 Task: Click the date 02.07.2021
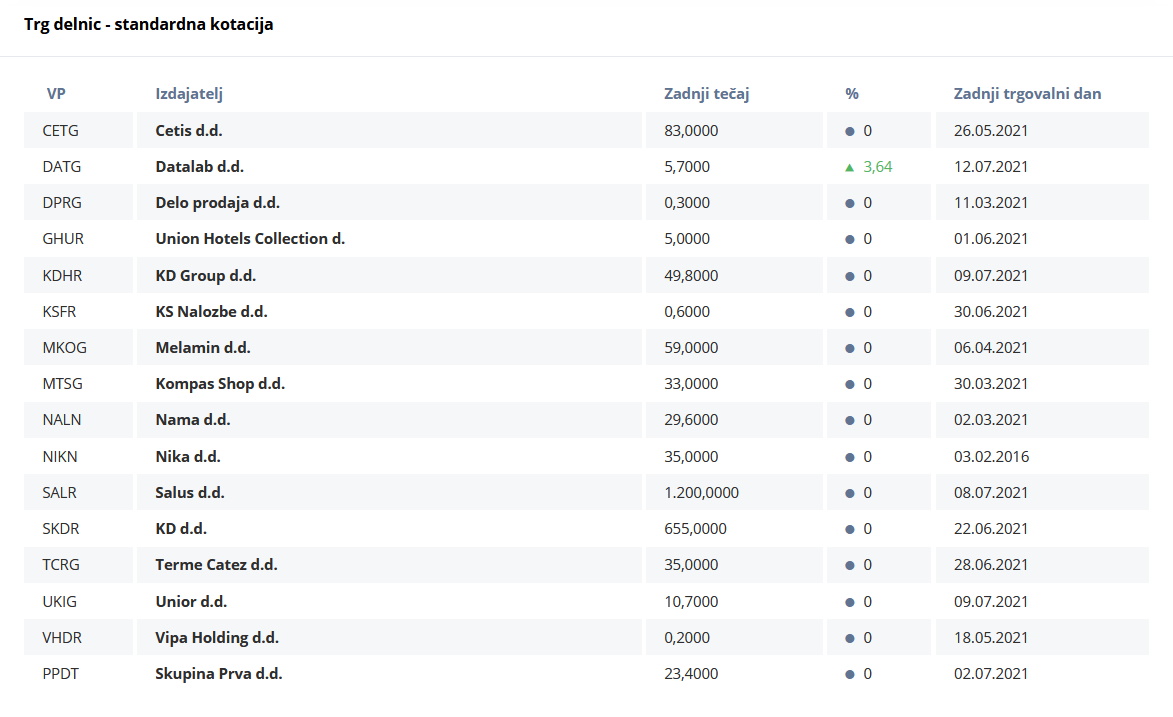click(x=990, y=674)
